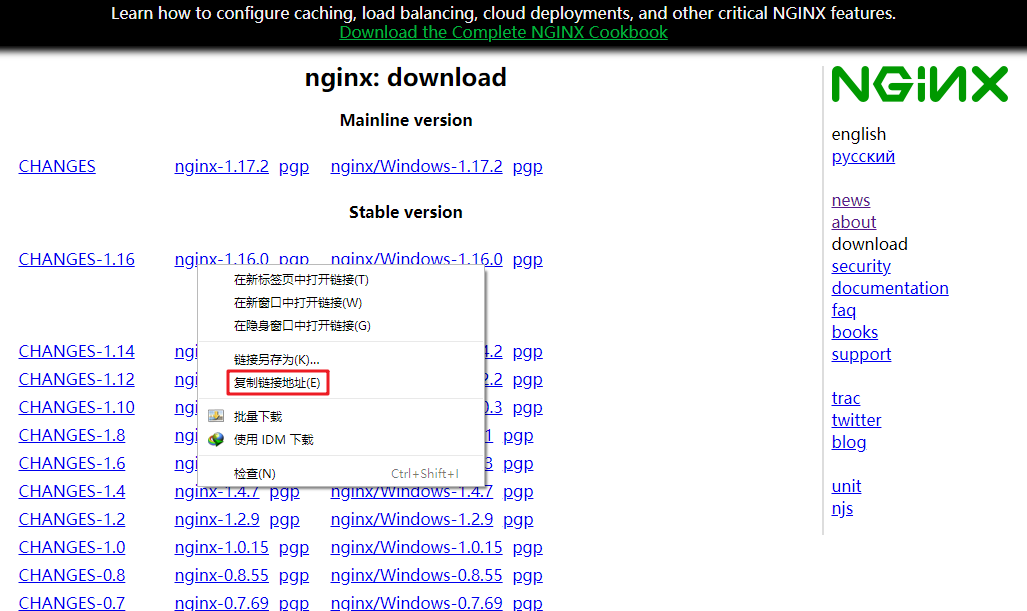Open CHANGES-1.10 link
The width and height of the screenshot is (1027, 611).
pyautogui.click(x=77, y=407)
